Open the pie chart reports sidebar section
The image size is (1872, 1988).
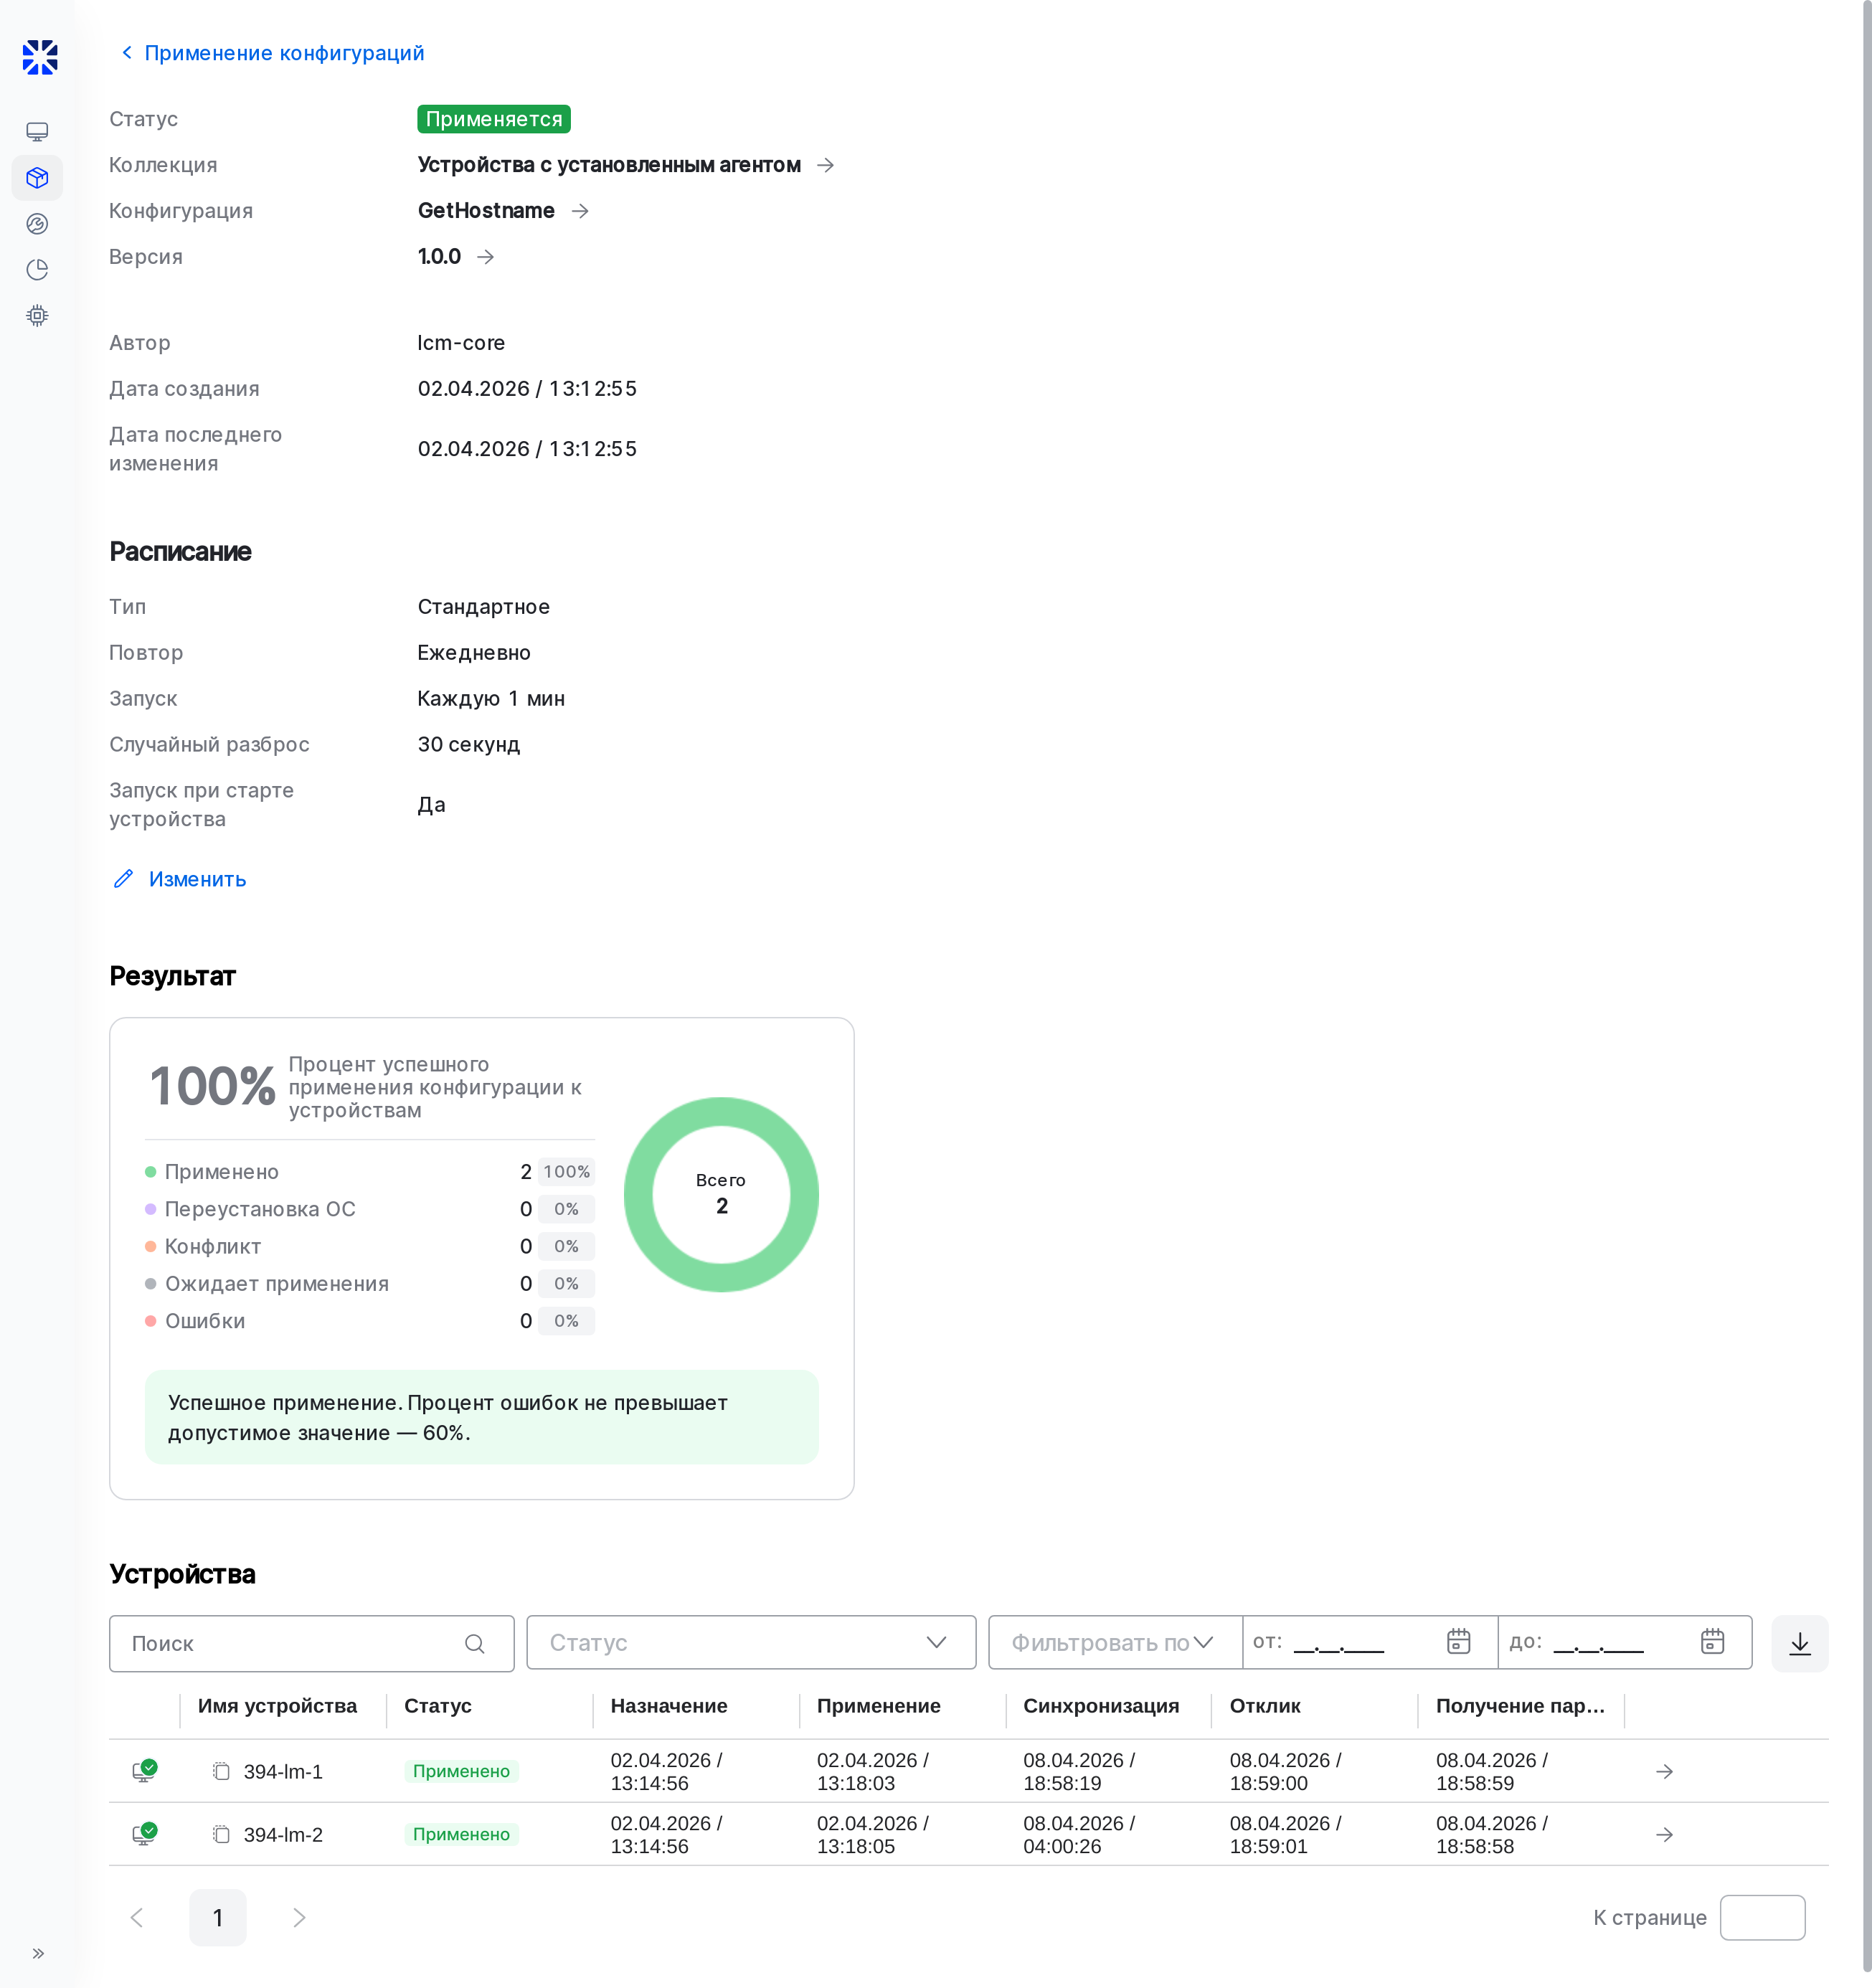point(37,269)
